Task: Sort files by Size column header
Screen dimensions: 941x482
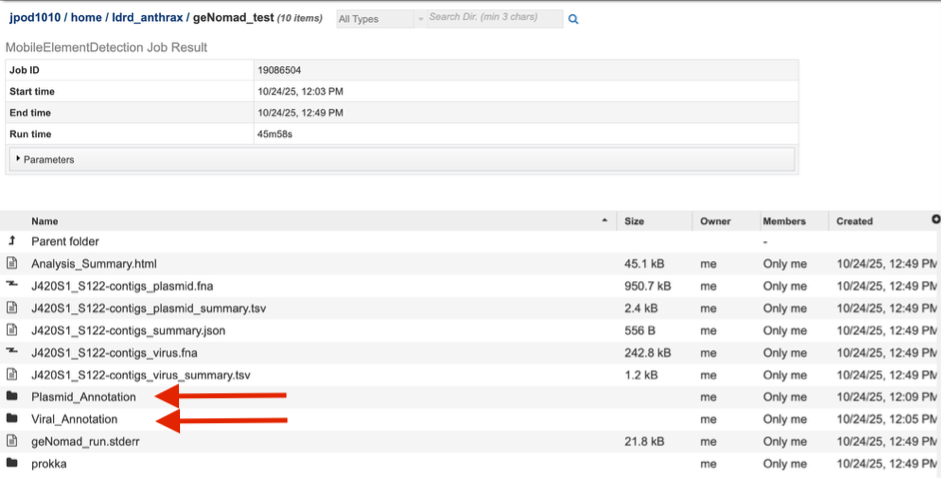Action: tap(634, 221)
